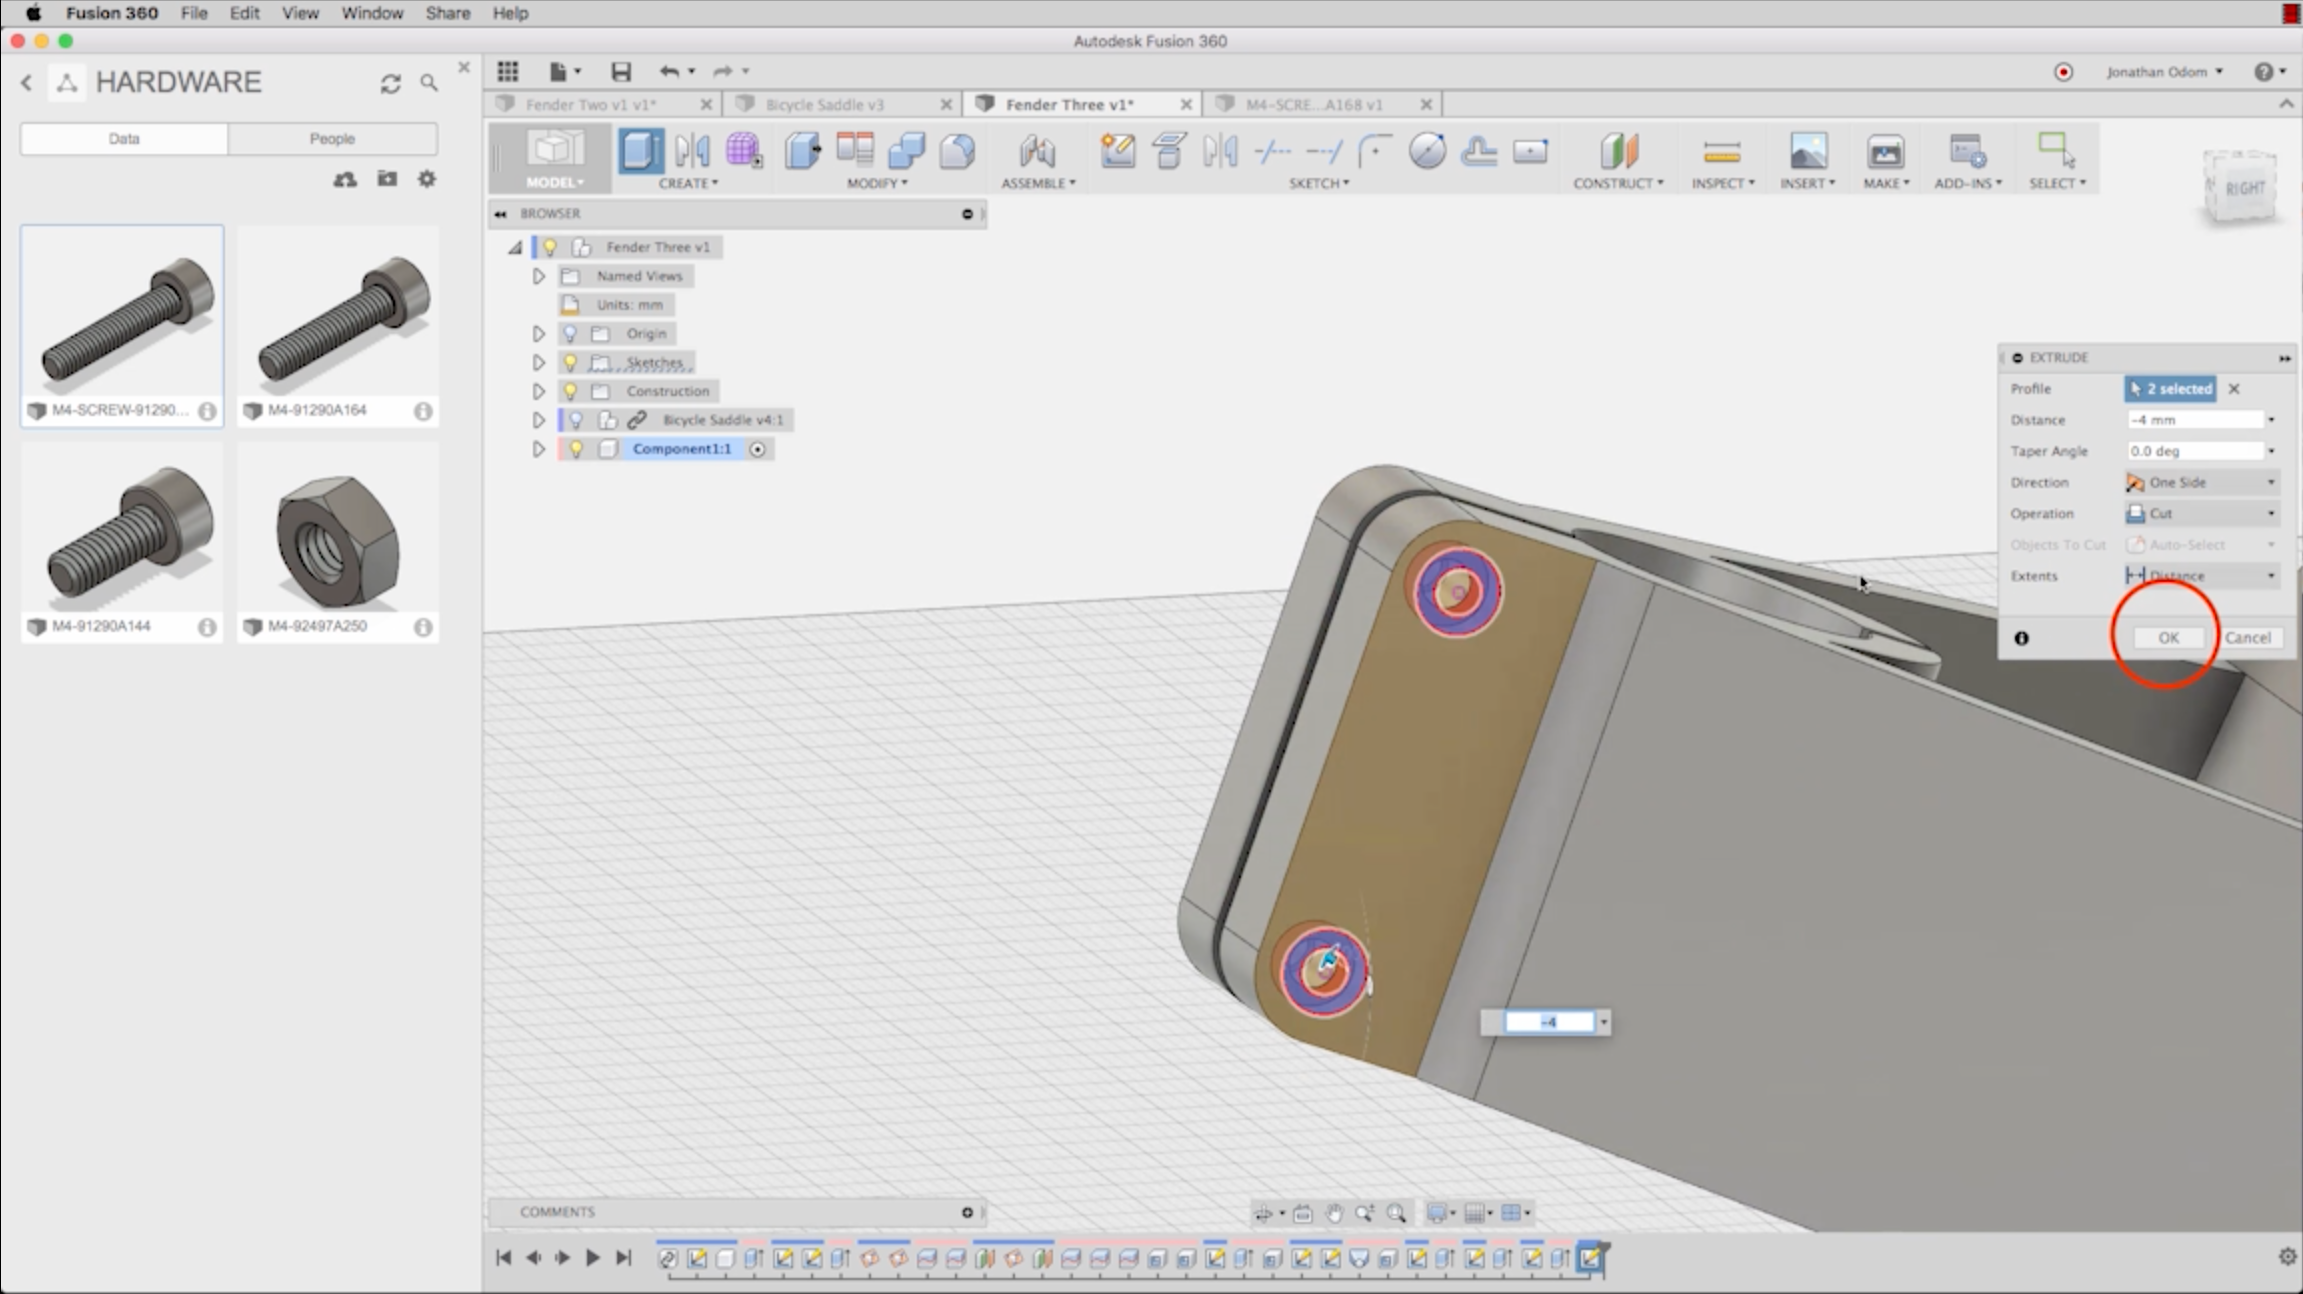This screenshot has width=2303, height=1294.
Task: Toggle visibility of Bicycle Saddle v4:1
Action: 576,420
